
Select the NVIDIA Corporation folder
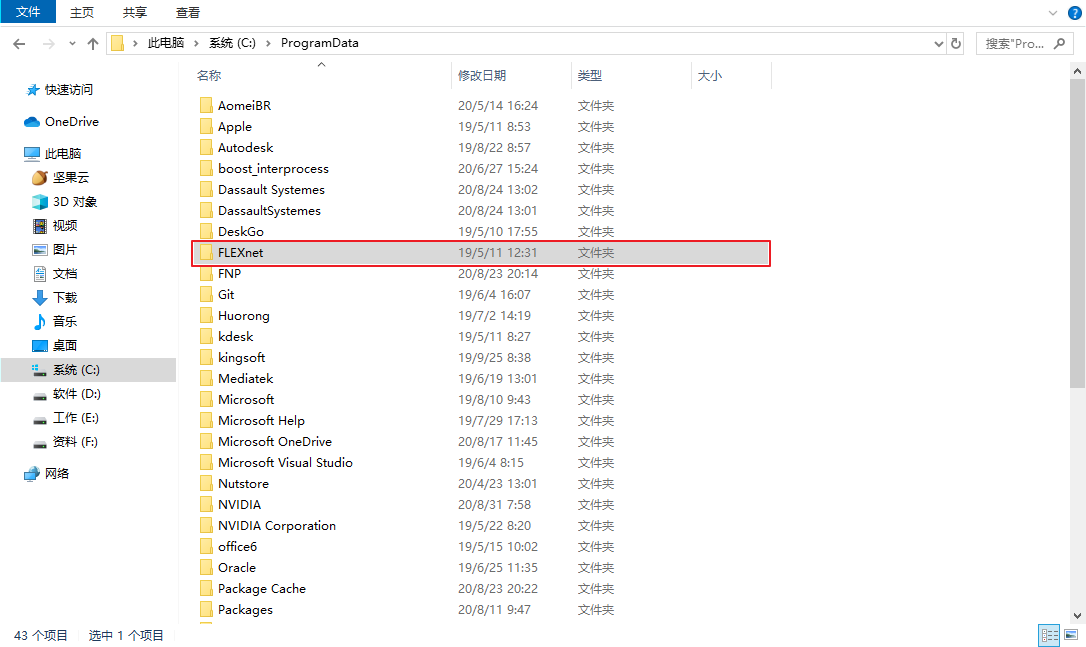[x=276, y=526]
